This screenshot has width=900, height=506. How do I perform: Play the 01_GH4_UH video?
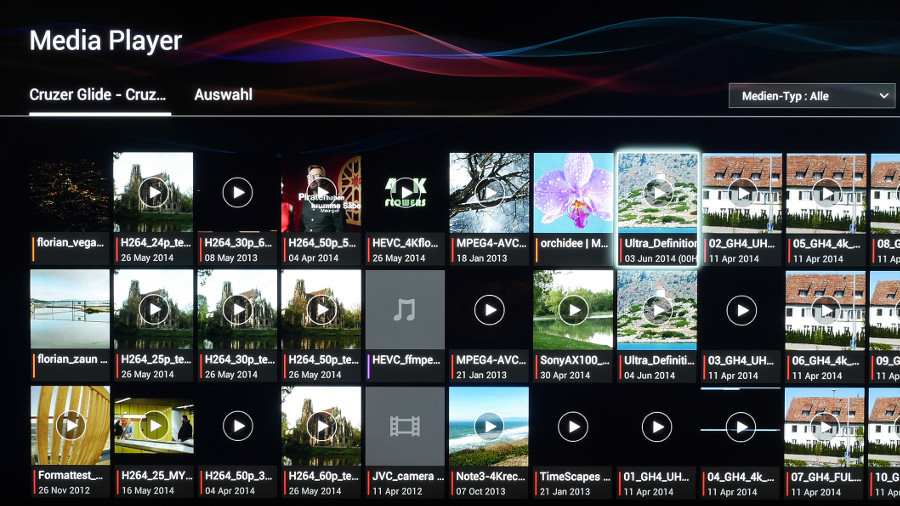[x=657, y=427]
